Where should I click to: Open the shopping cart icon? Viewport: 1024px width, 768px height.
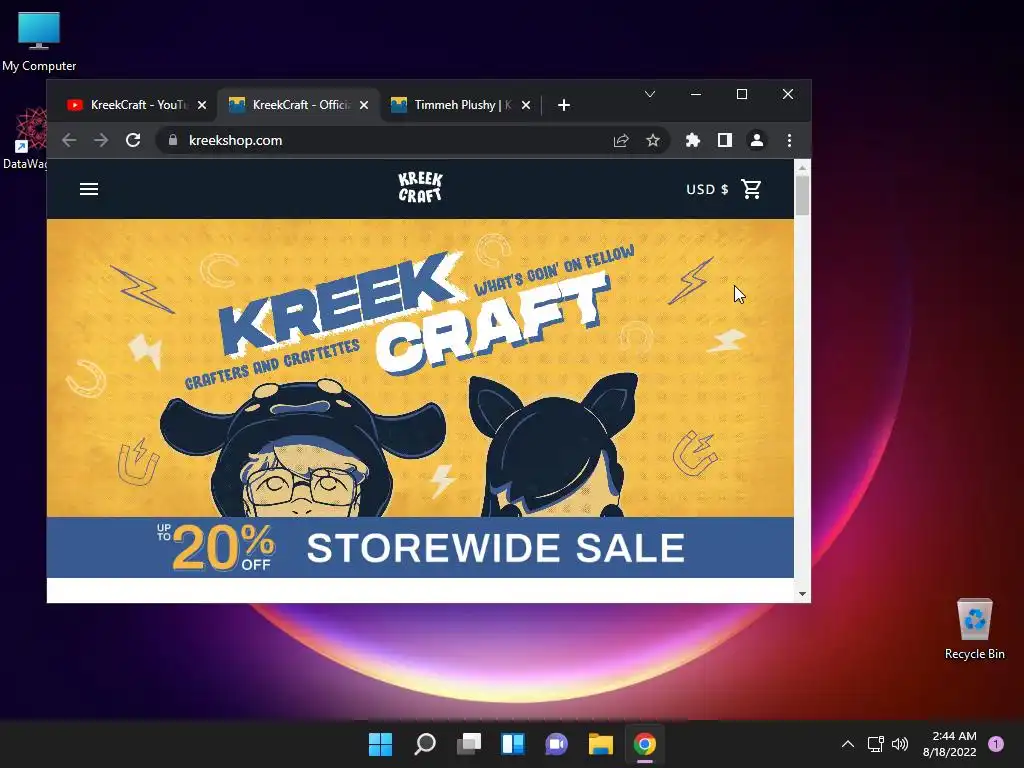(751, 189)
